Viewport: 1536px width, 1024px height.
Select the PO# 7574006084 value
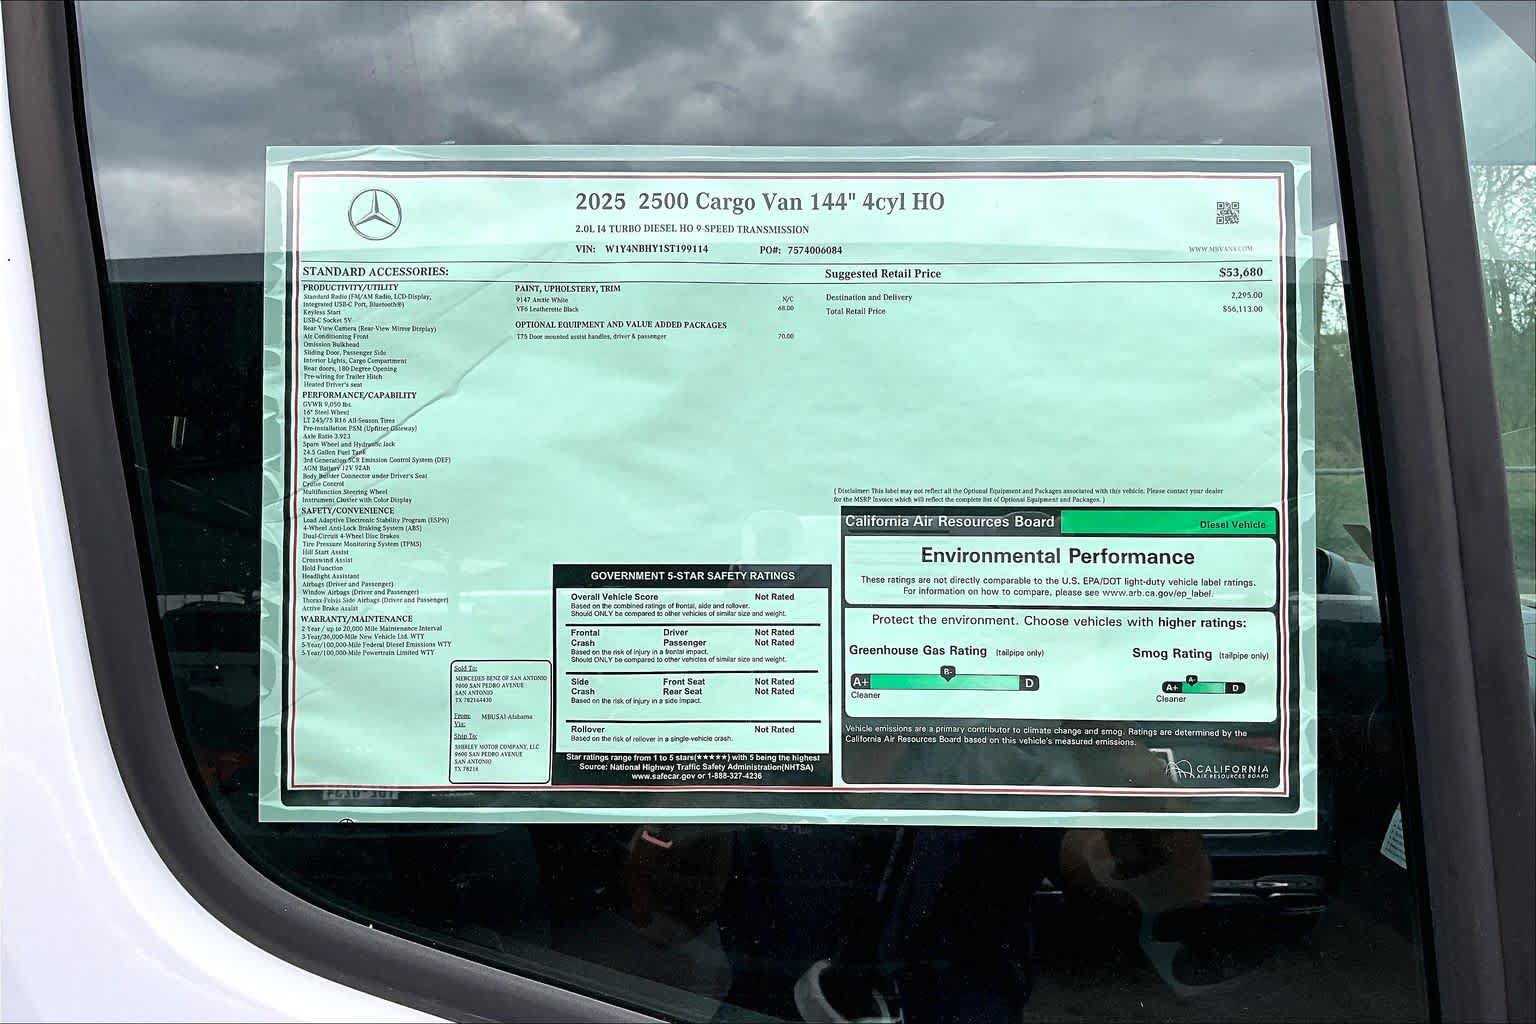[x=814, y=250]
